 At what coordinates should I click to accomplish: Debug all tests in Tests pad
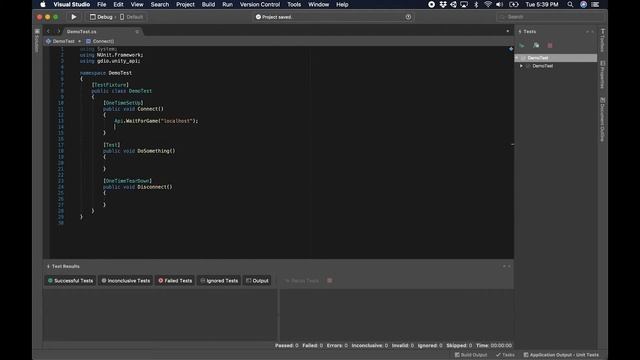coord(536,45)
